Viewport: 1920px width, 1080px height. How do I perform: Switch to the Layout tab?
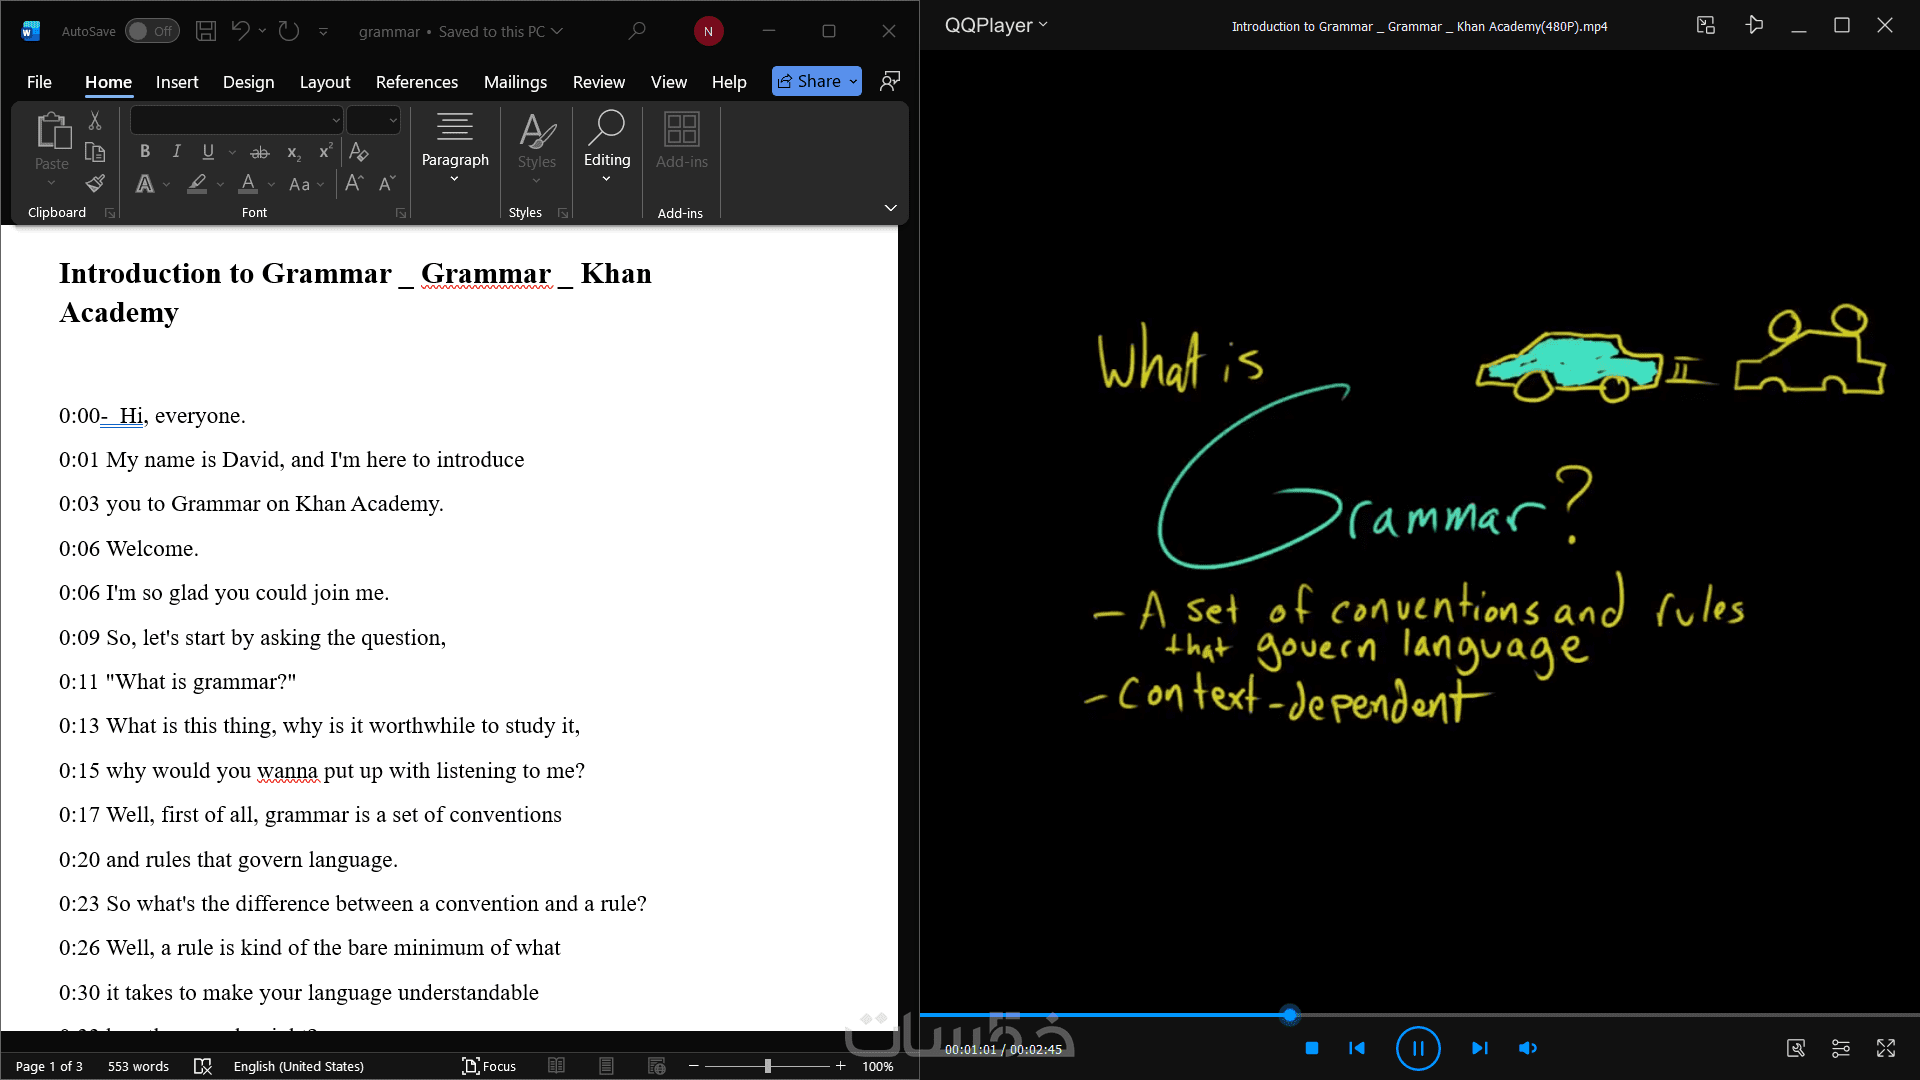point(325,82)
